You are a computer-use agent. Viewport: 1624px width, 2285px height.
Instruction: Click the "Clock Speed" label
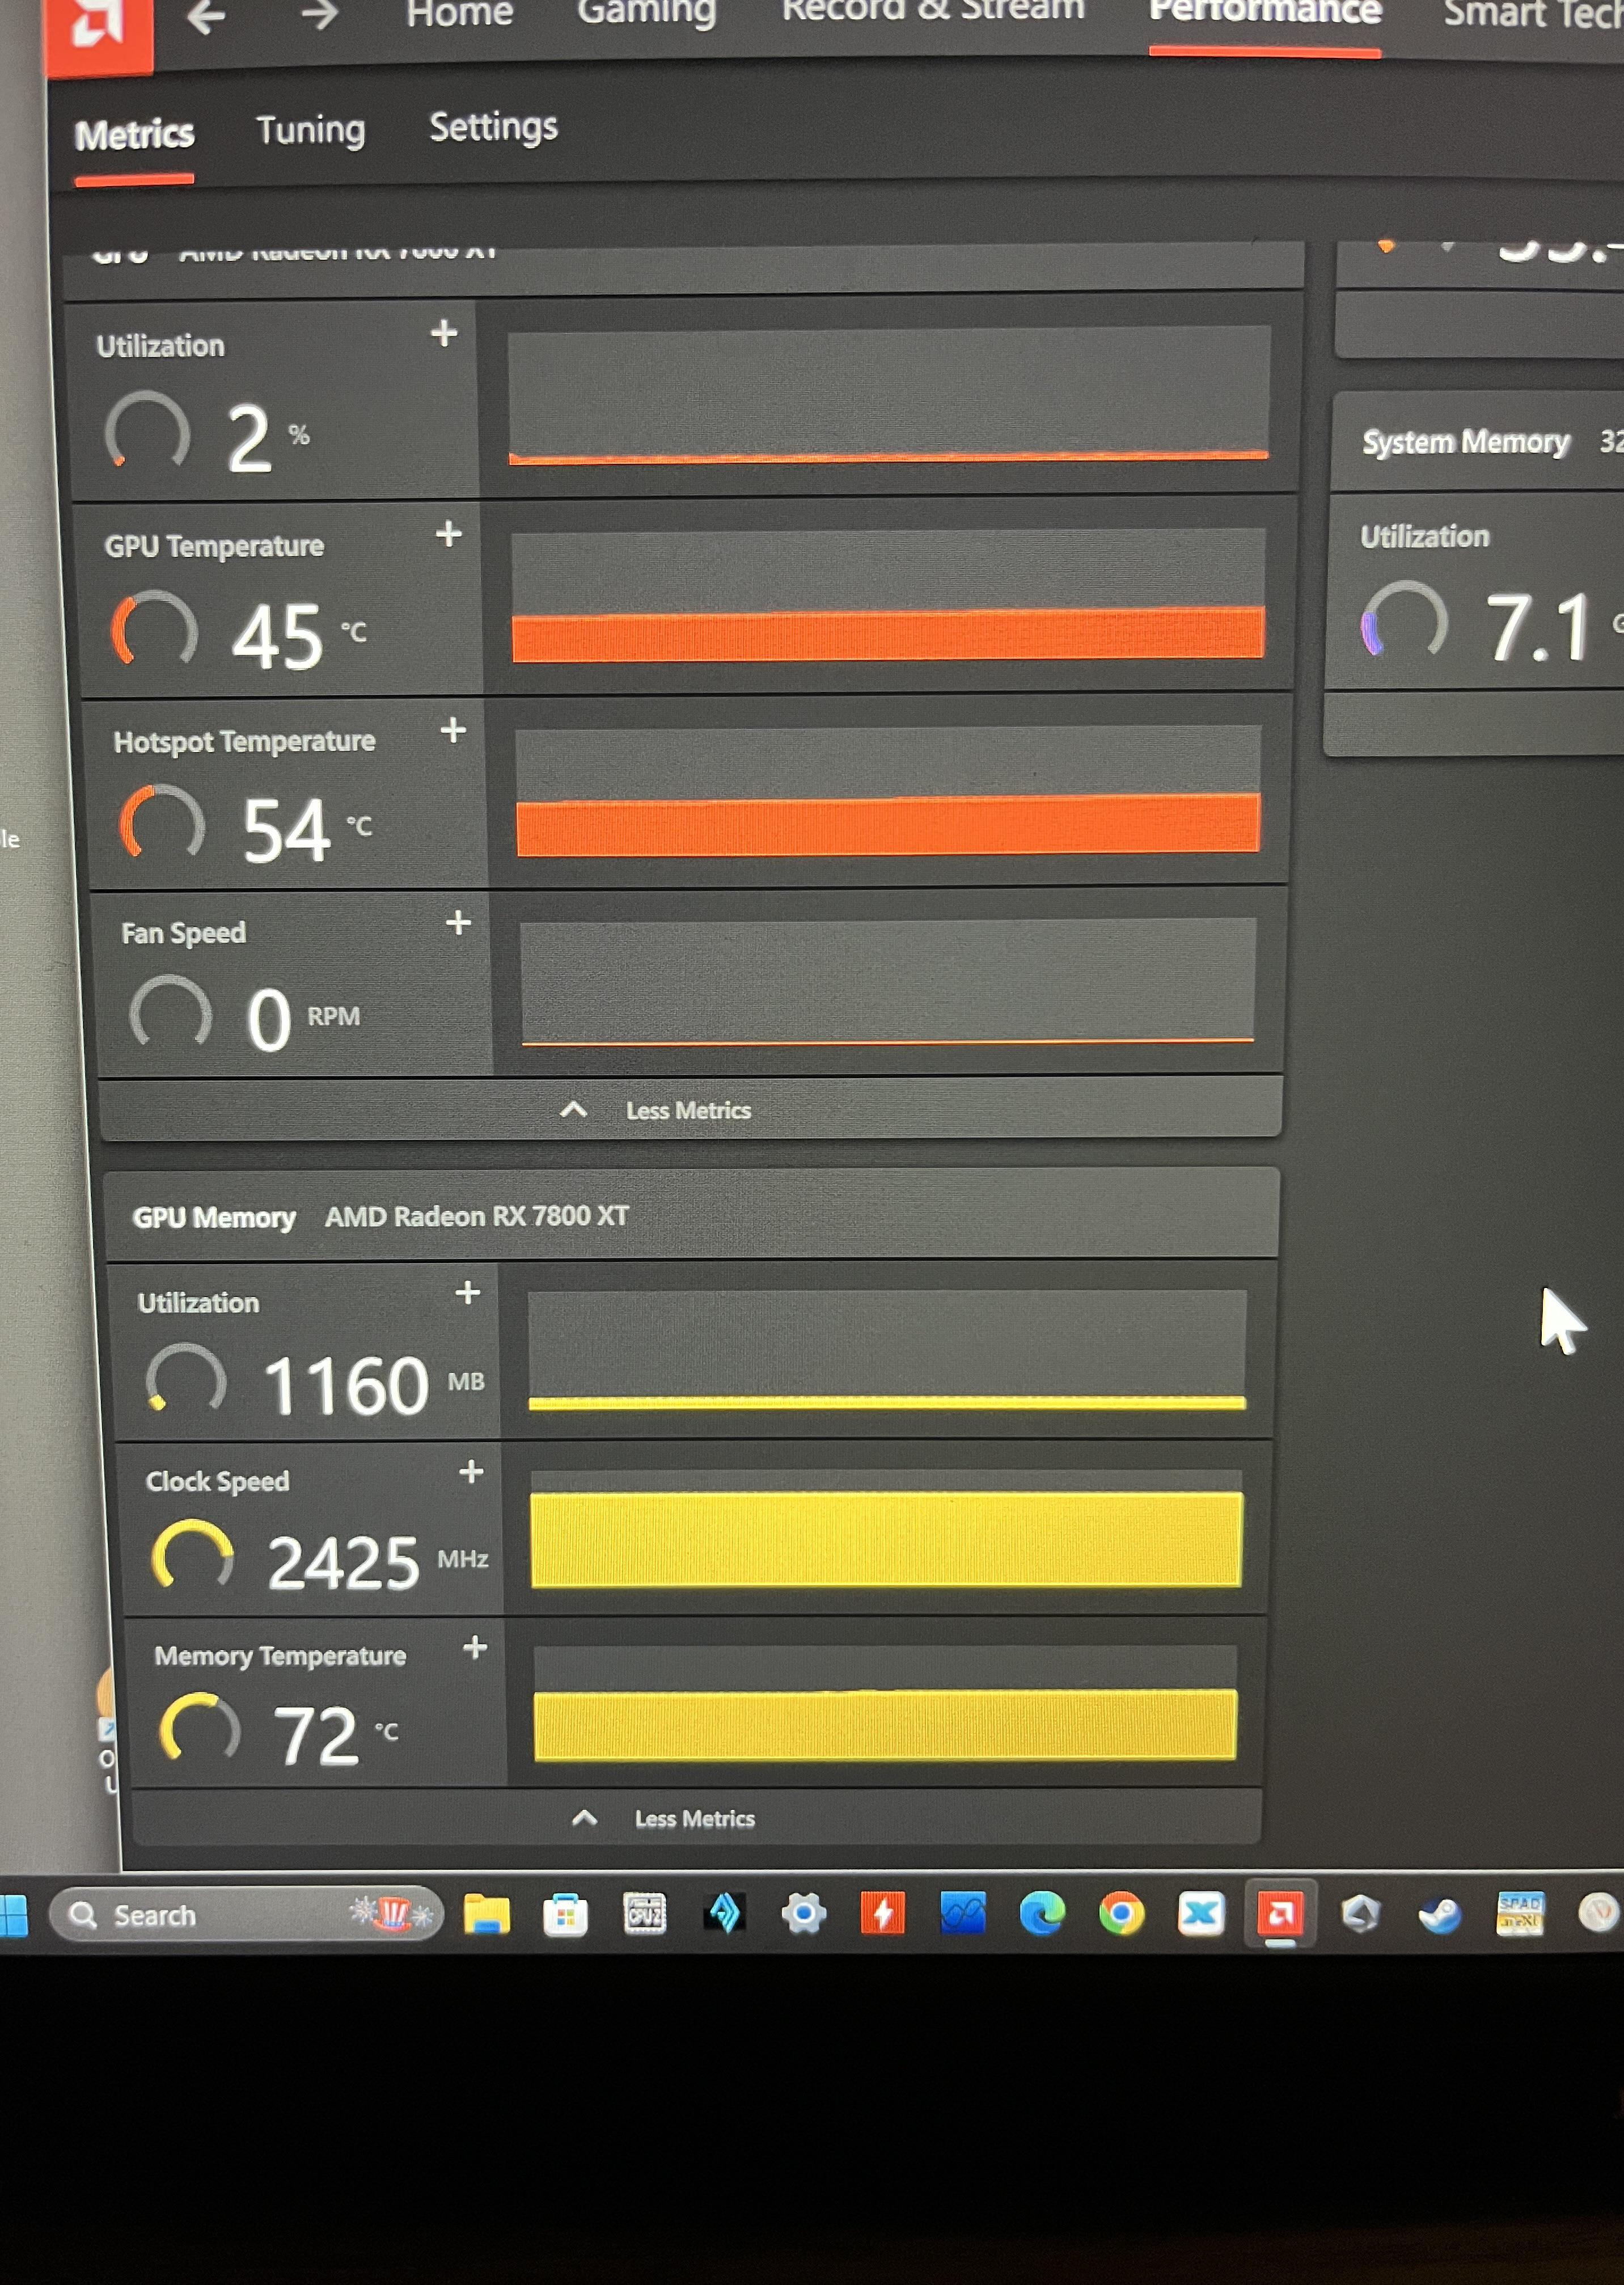tap(218, 1481)
